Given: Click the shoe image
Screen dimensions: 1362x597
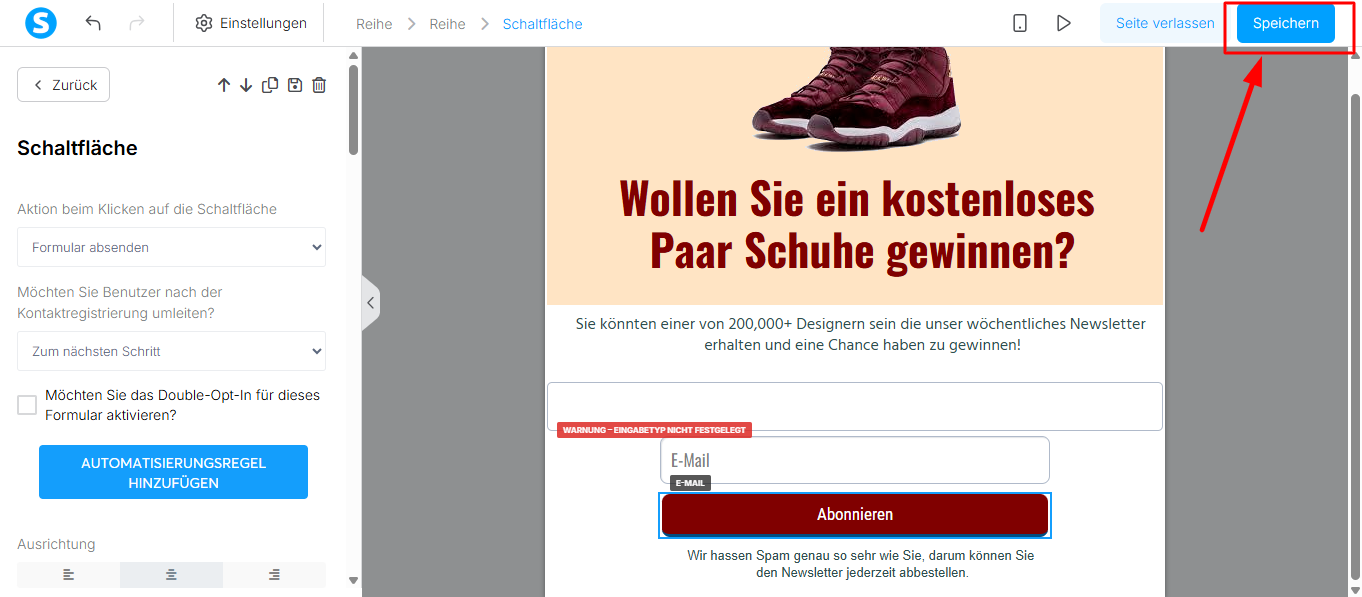Looking at the screenshot, I should pyautogui.click(x=855, y=100).
